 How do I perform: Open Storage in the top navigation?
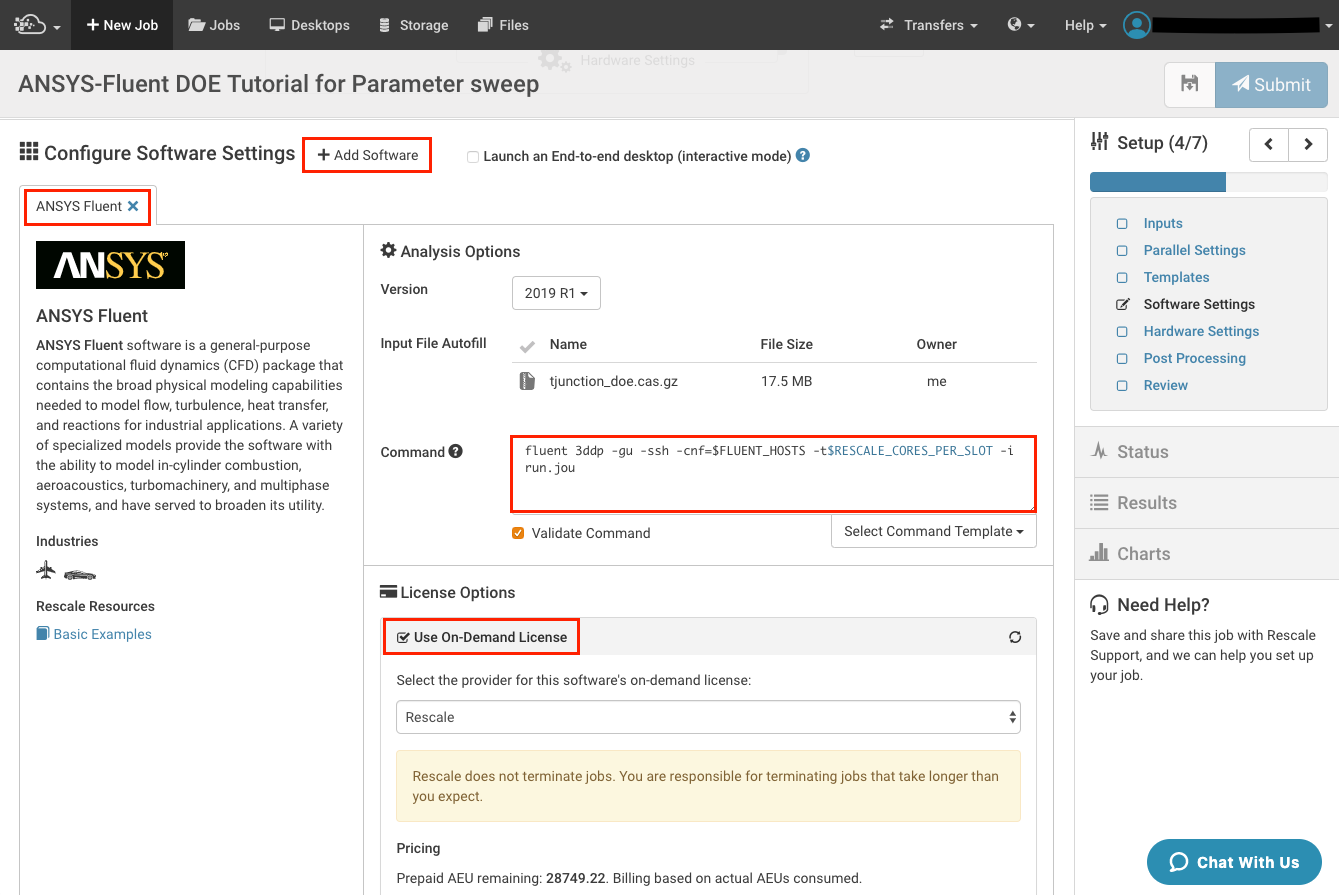point(413,25)
